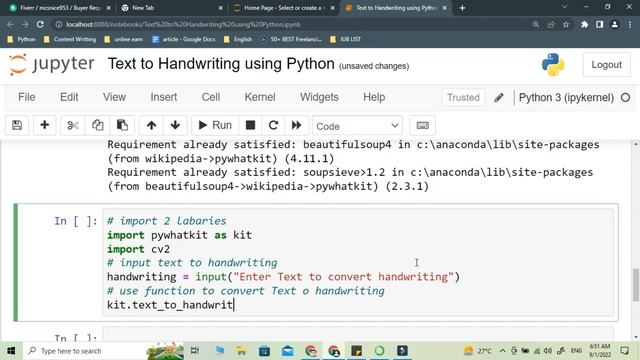
Task: Open the command palette keyboard icon
Action: (x=422, y=125)
